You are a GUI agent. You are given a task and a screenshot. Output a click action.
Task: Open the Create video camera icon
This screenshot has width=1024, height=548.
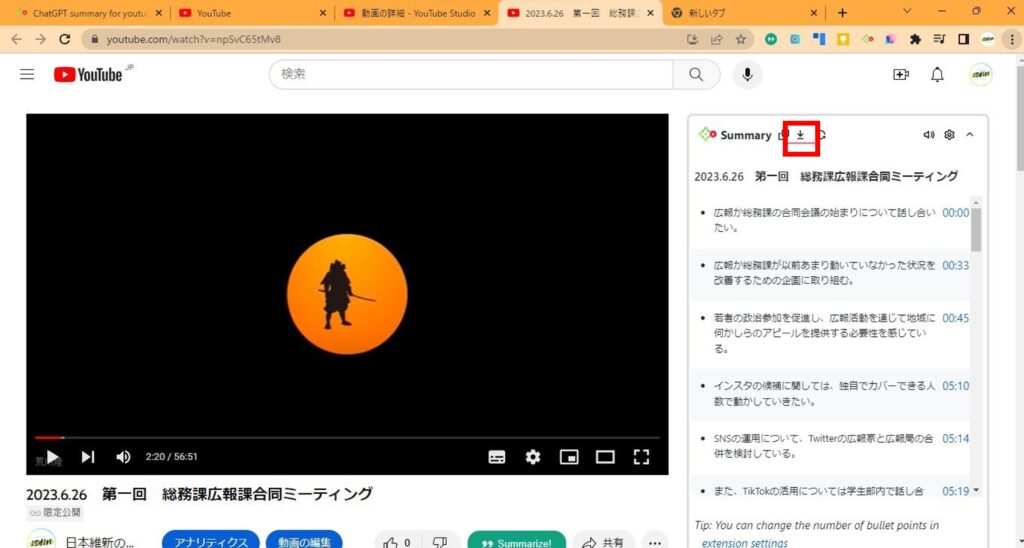901,74
